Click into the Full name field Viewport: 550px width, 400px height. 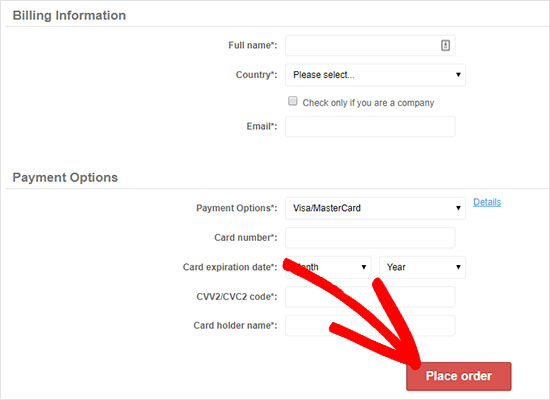370,45
